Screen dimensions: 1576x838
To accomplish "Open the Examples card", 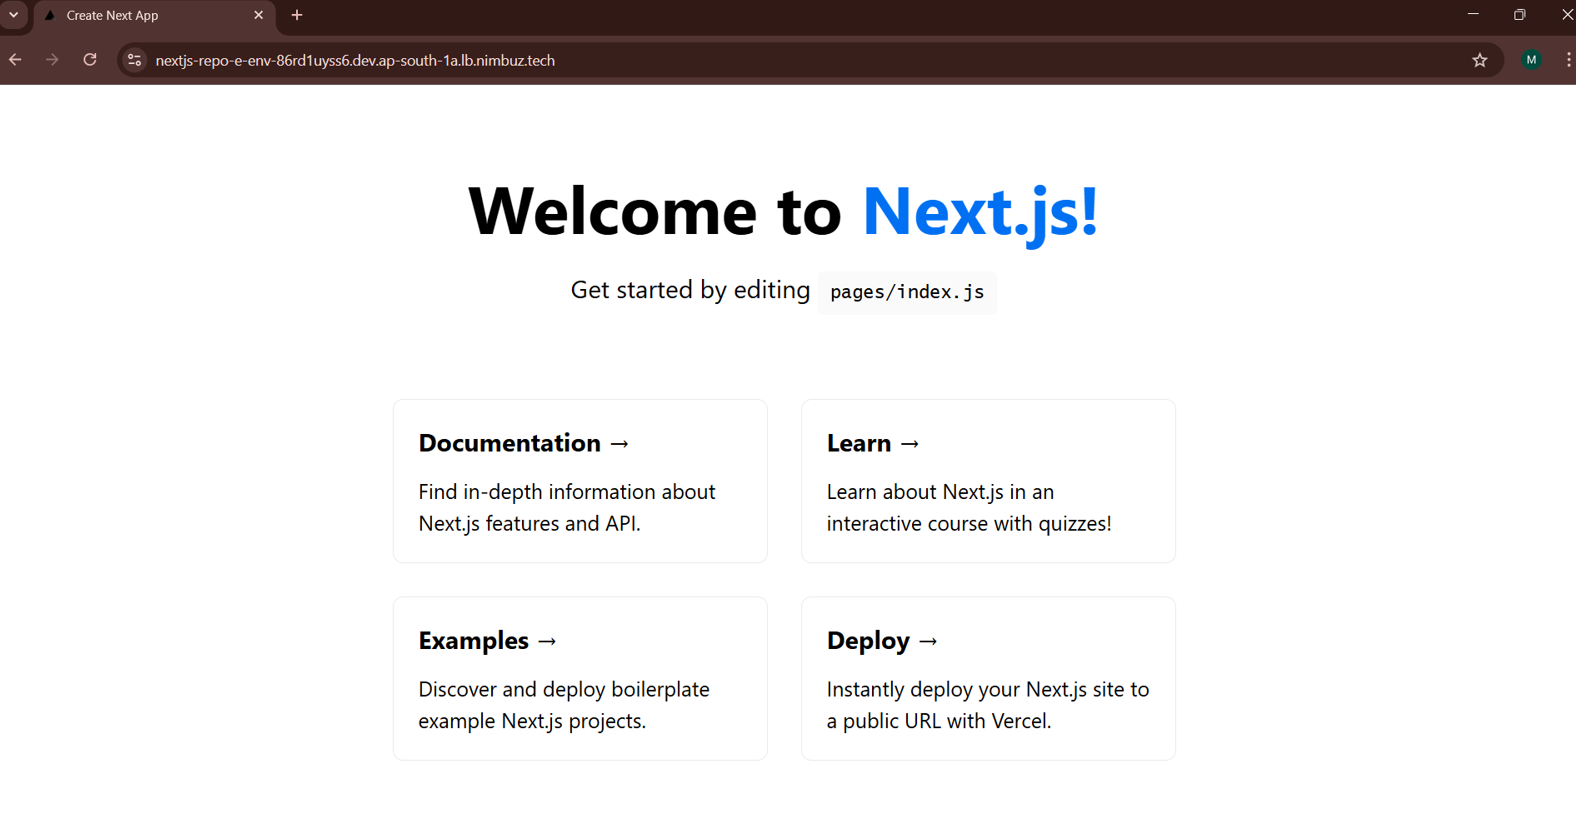I will (x=580, y=678).
